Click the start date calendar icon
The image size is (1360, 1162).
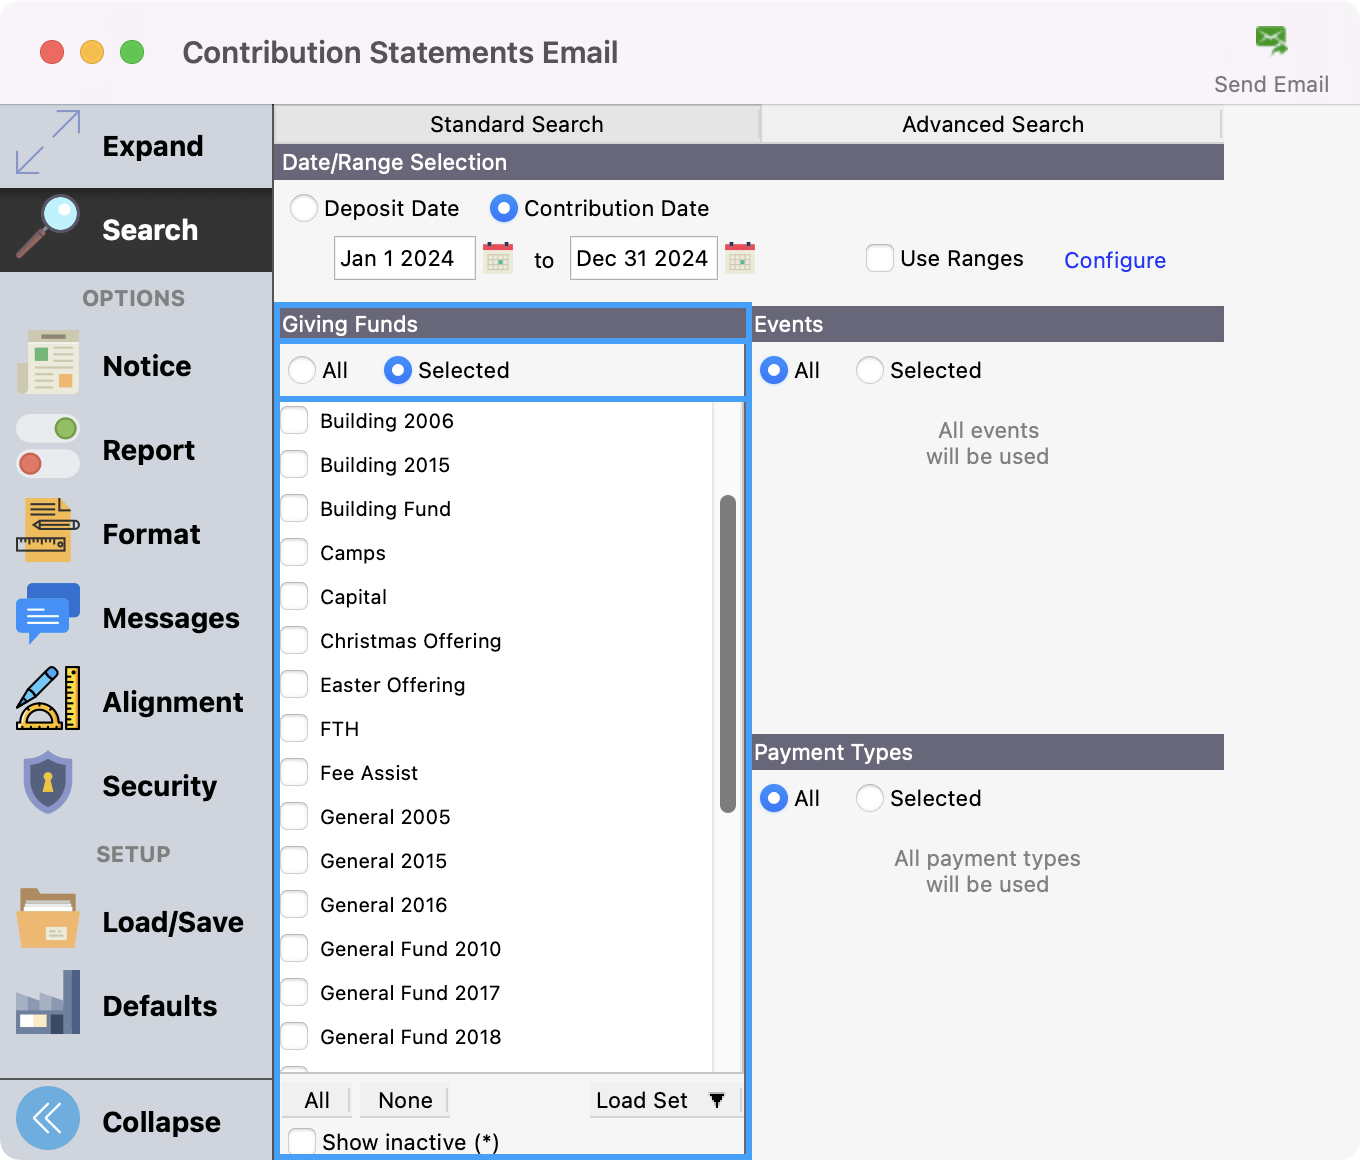[x=498, y=258]
